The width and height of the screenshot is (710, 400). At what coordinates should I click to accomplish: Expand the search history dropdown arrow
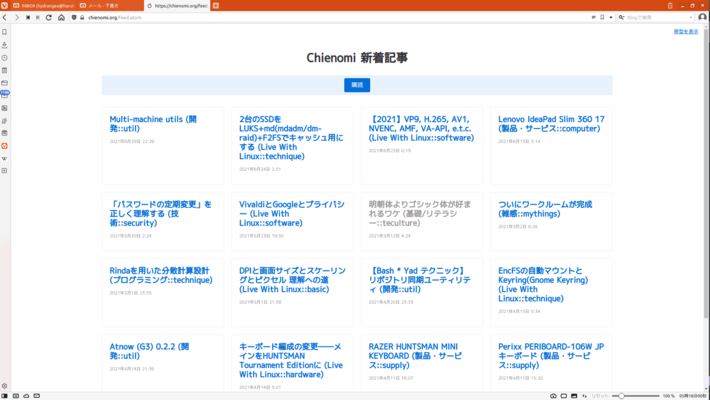[691, 18]
